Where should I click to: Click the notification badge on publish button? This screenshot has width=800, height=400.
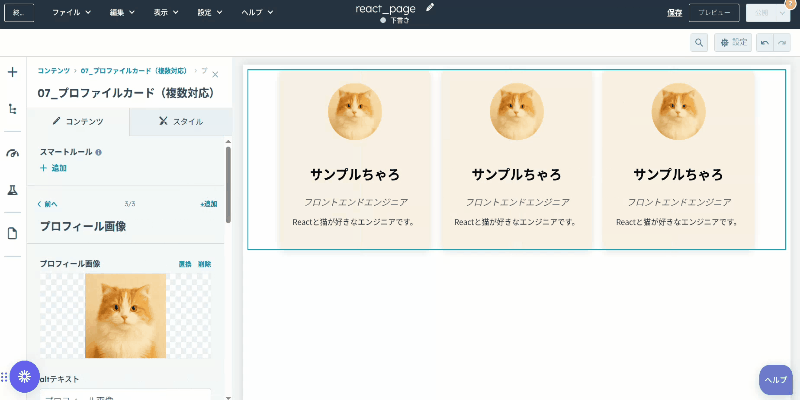tap(790, 3)
